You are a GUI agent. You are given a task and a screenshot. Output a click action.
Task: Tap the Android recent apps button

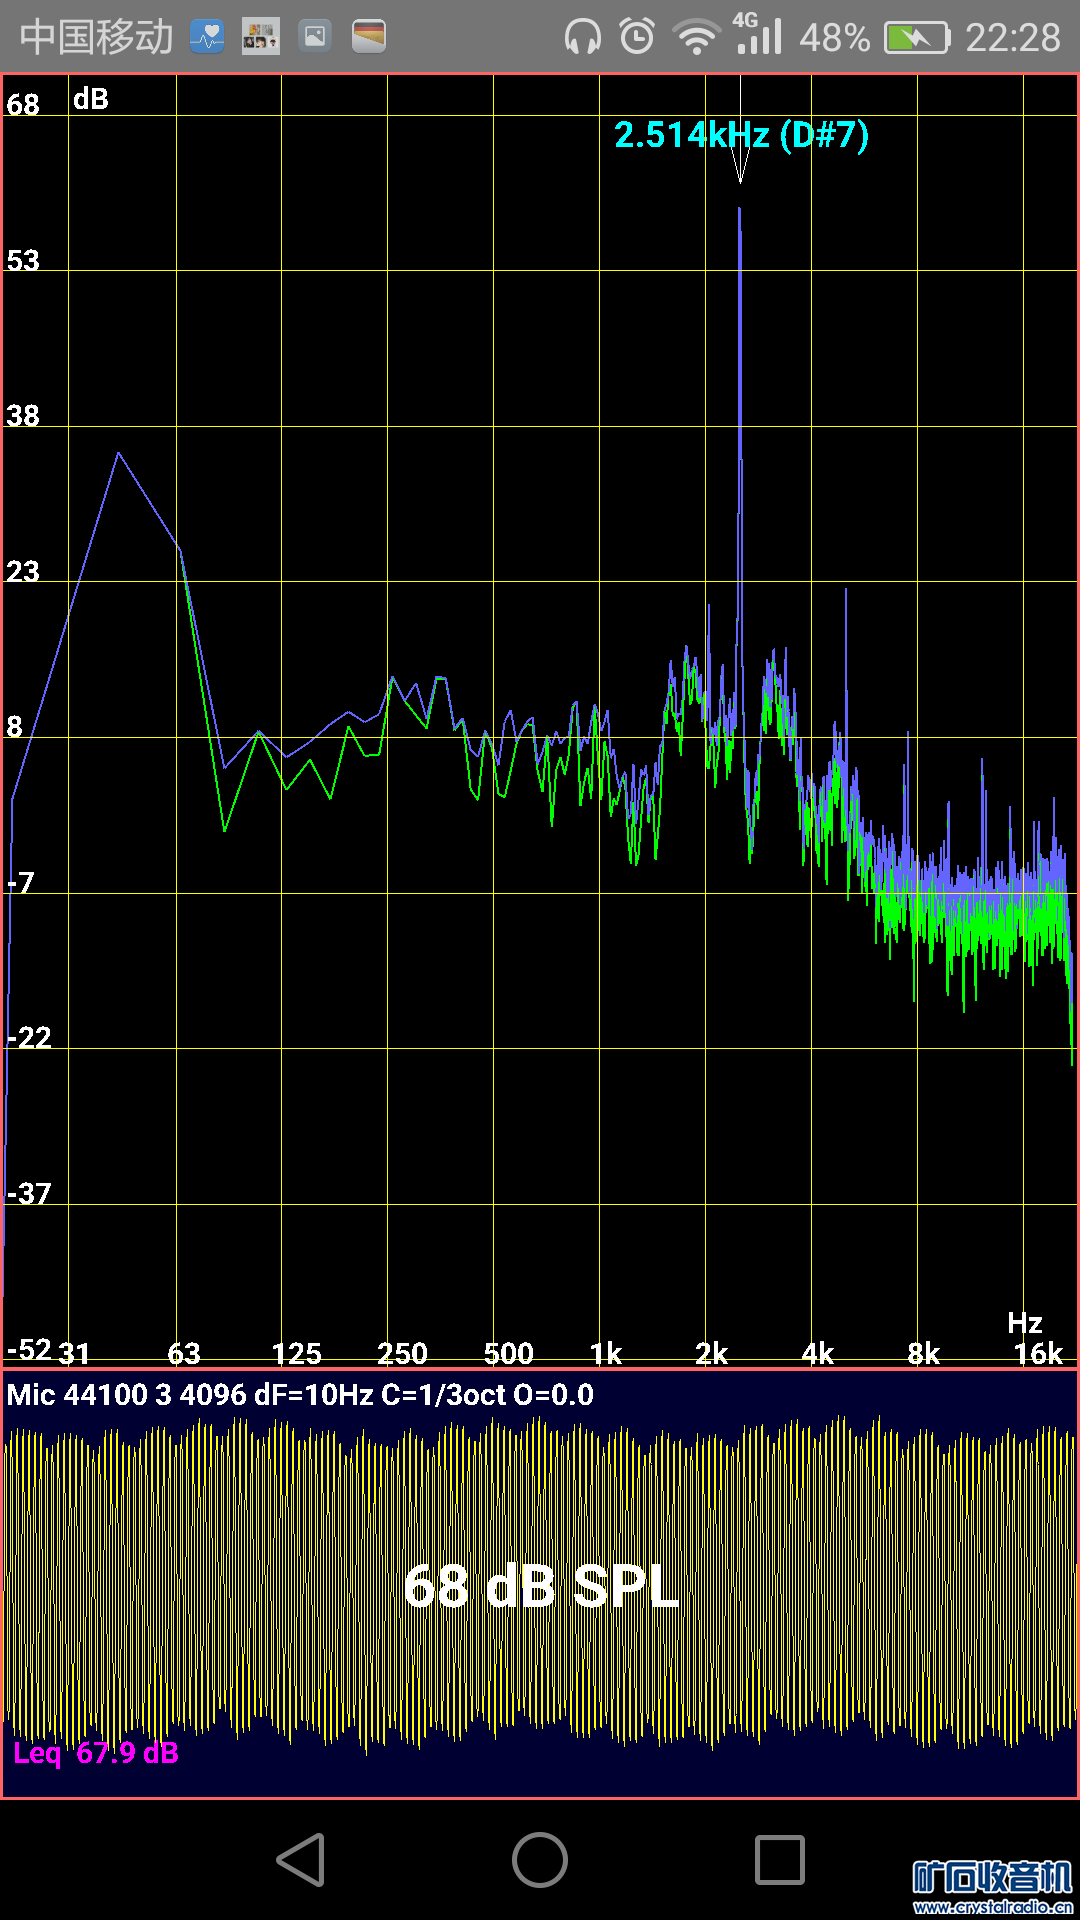click(x=780, y=1860)
